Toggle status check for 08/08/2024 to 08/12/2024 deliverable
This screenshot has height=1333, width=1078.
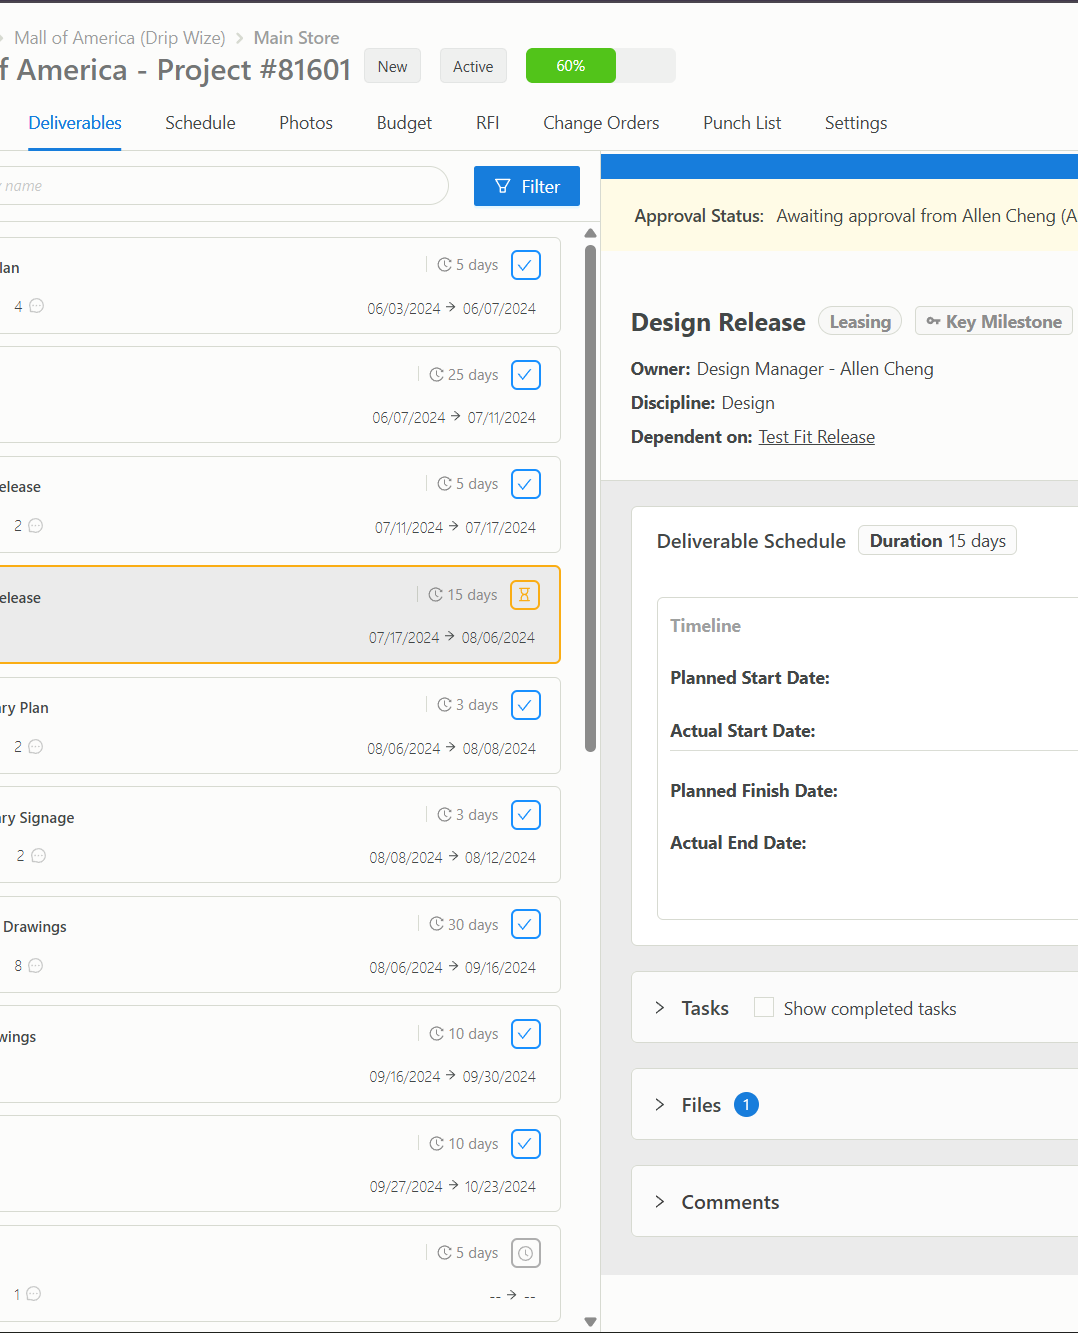(x=526, y=815)
